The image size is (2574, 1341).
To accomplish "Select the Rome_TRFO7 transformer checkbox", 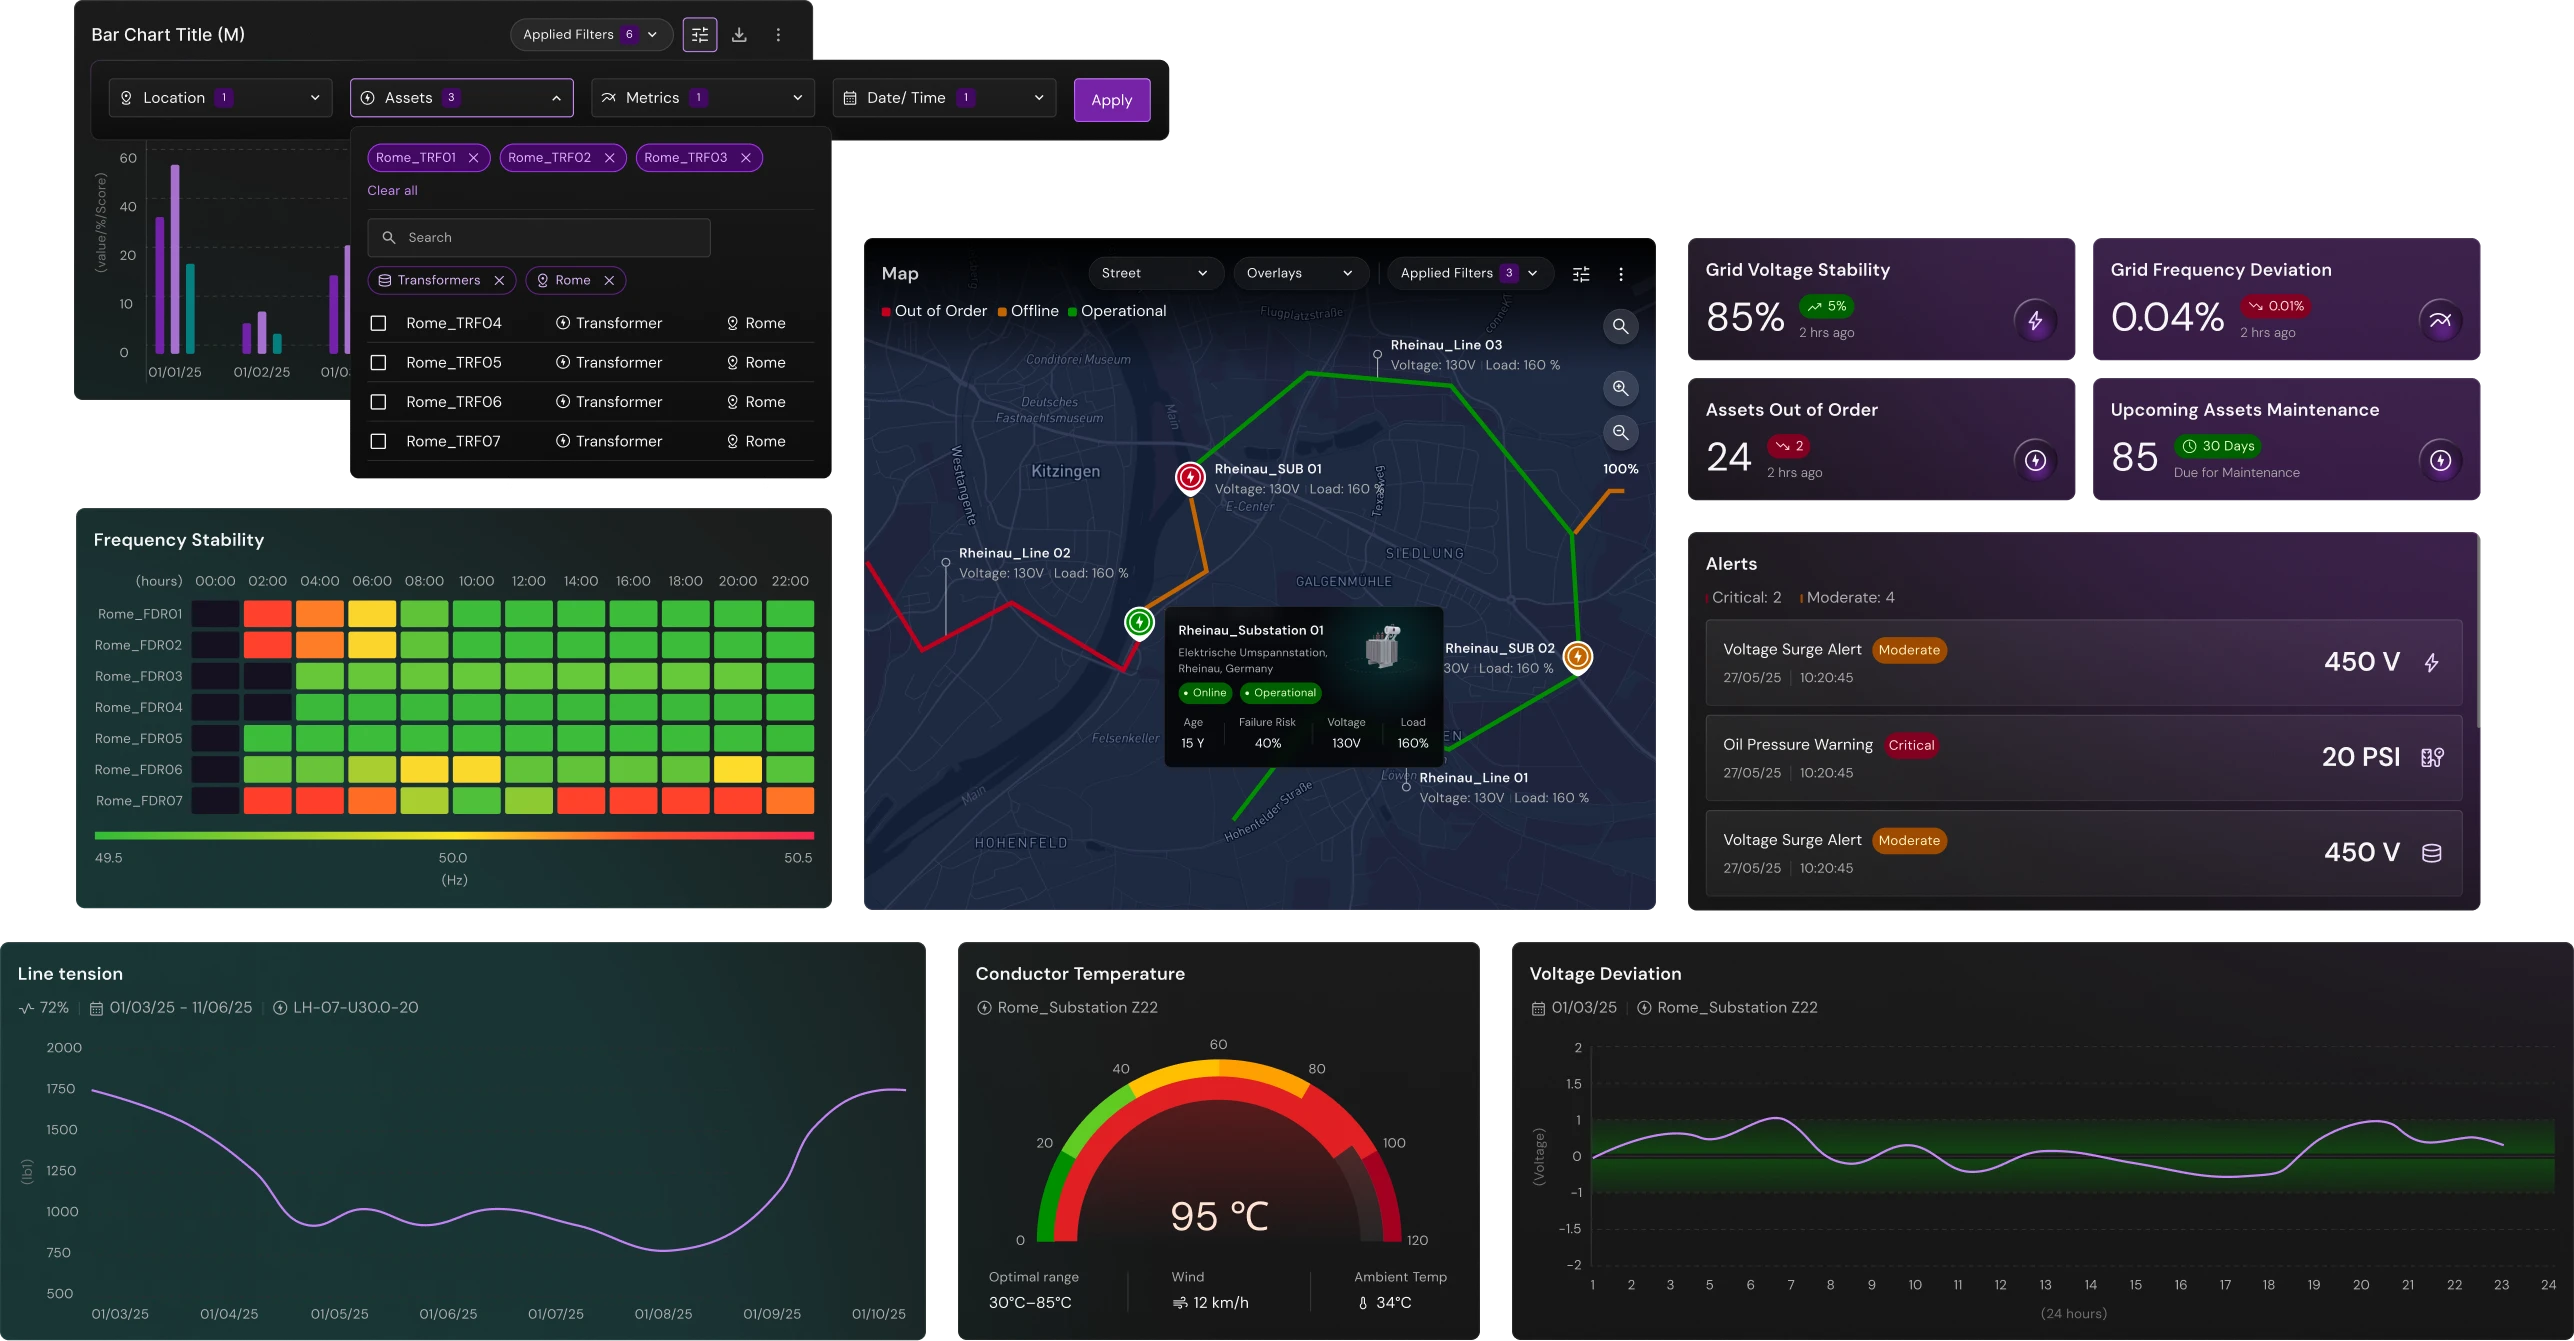I will coord(378,441).
